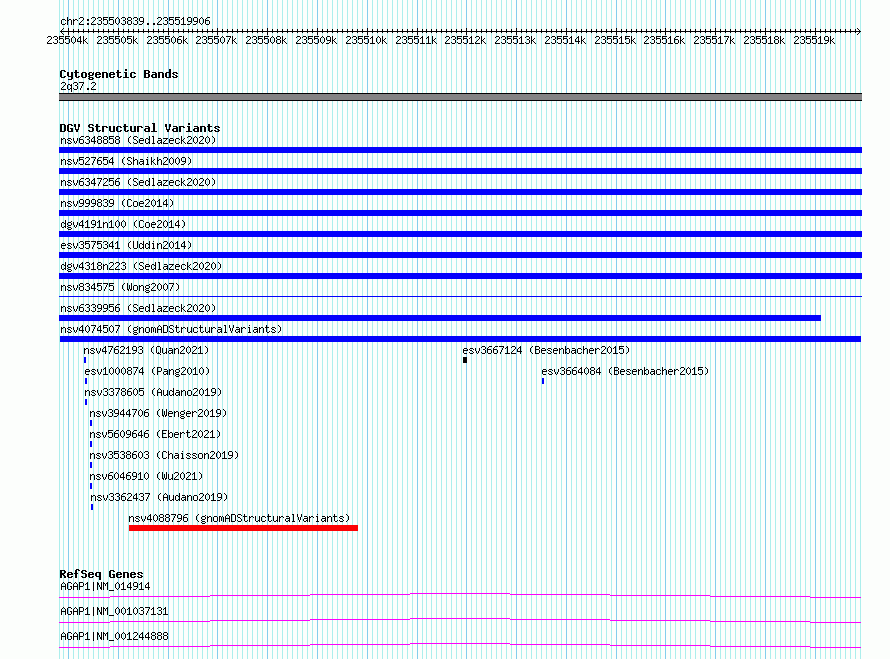Click the nsv3944706 (Wenger2019) label
The height and width of the screenshot is (659, 890).
pyautogui.click(x=158, y=413)
